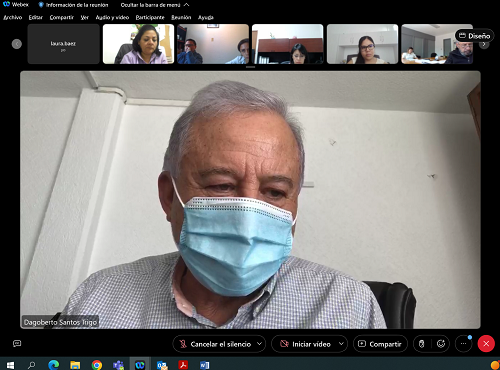Screen dimensions: 500x370
Task: Open the Audio y vídeo menu
Action: [x=112, y=17]
